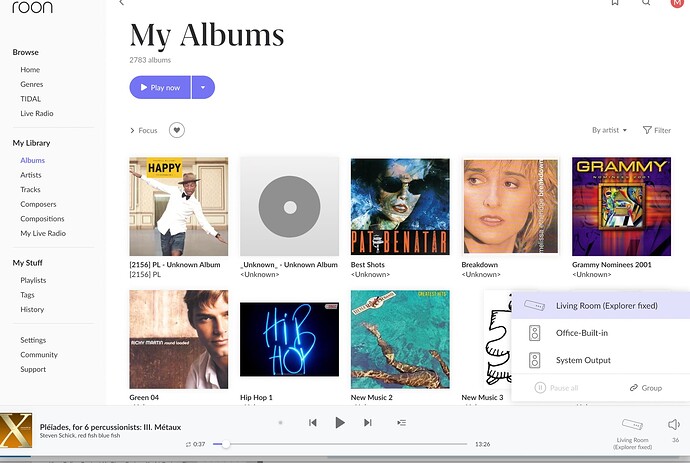Open Playlists in My Stuff

33,280
